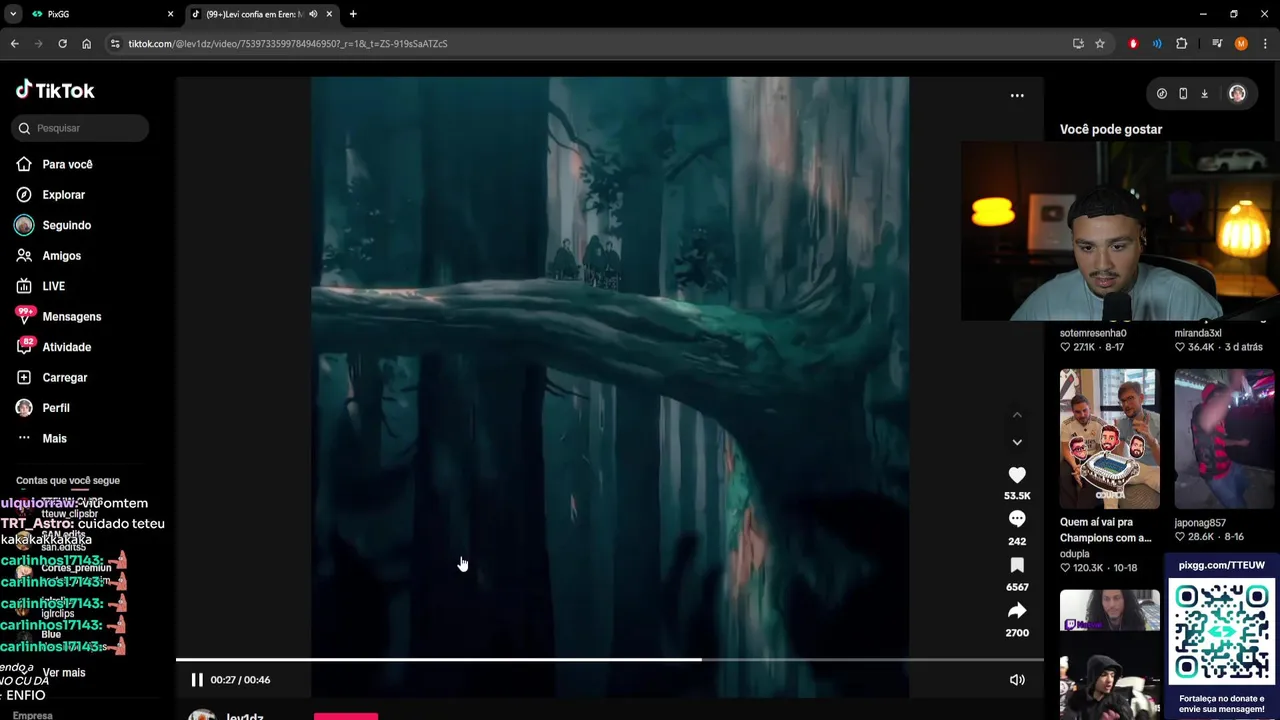
Task: Open the japonag857 video thumbnail
Action: tap(1224, 439)
